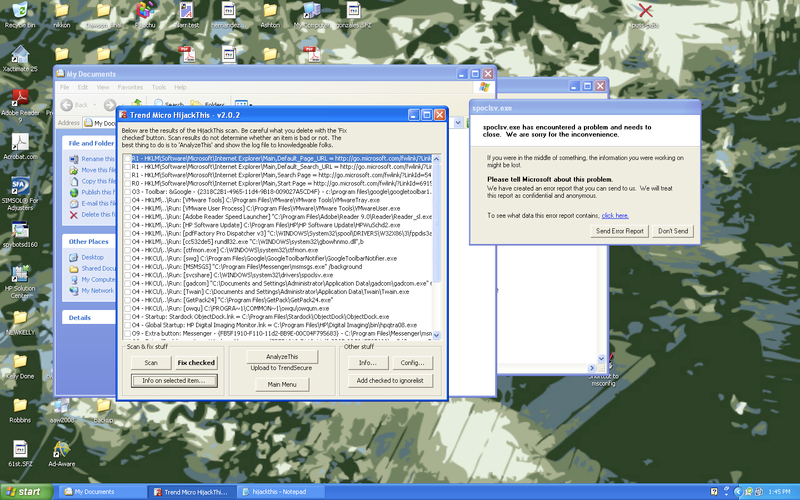The image size is (800, 500).
Task: Click the scan results scrollbar up arrow
Action: point(436,159)
